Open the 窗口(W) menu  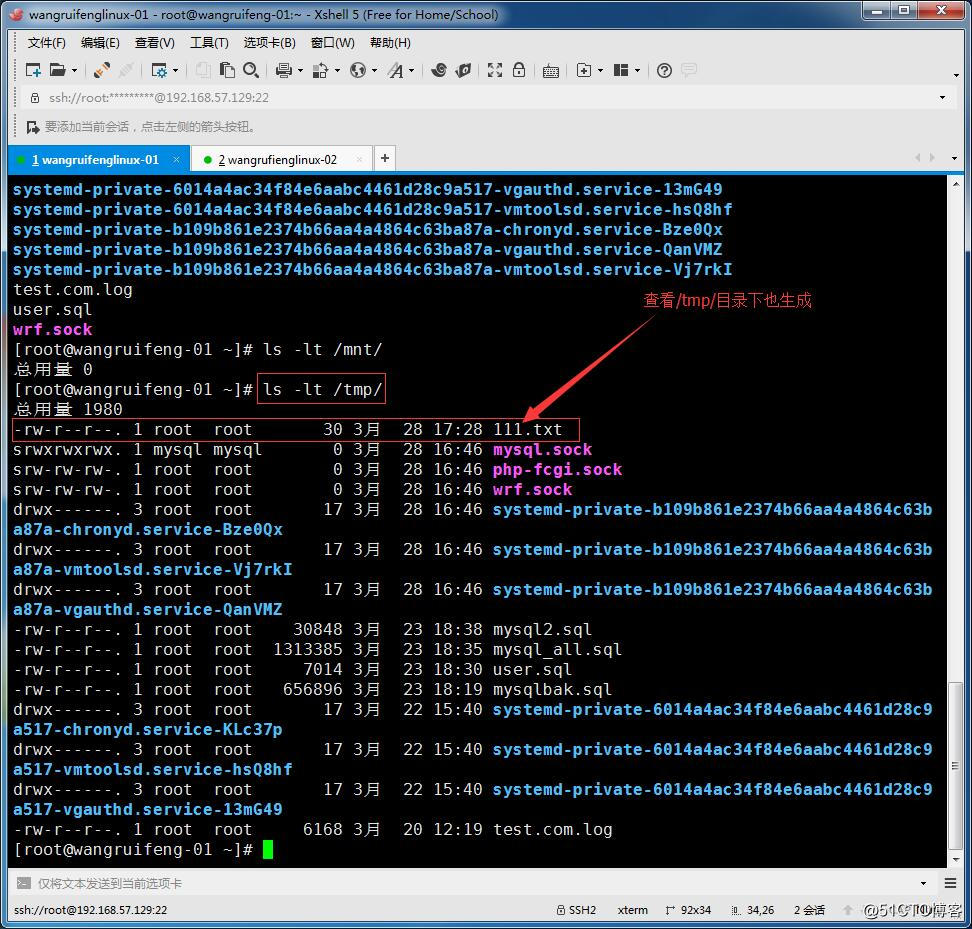[332, 43]
